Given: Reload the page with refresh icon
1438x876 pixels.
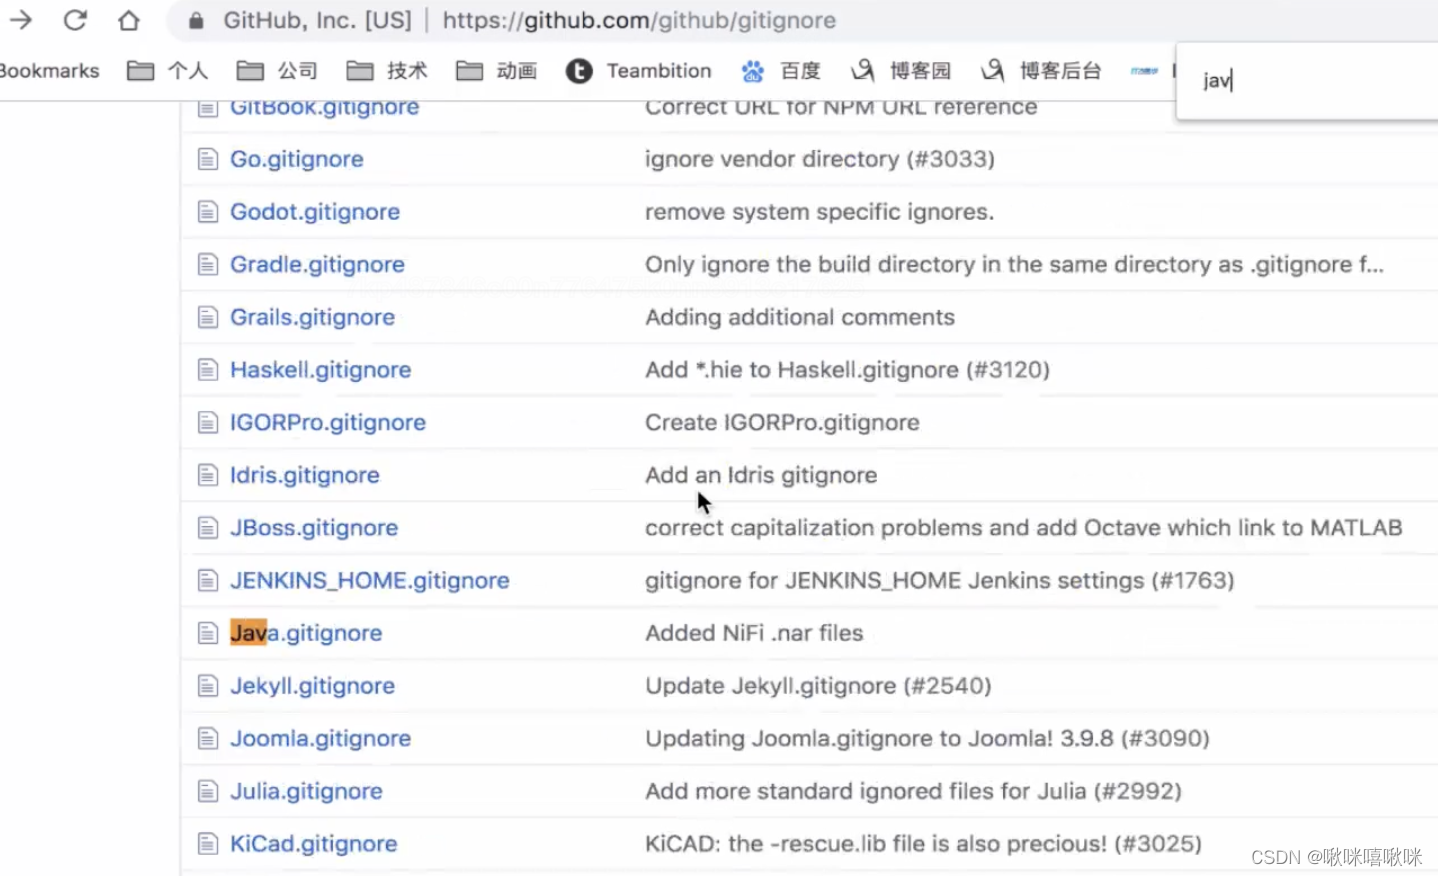Looking at the screenshot, I should point(75,20).
